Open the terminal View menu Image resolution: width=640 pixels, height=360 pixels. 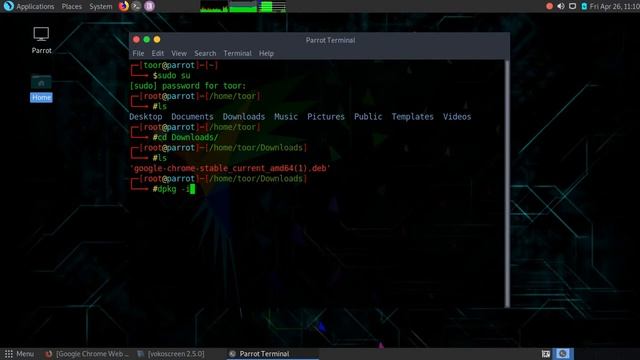[179, 53]
